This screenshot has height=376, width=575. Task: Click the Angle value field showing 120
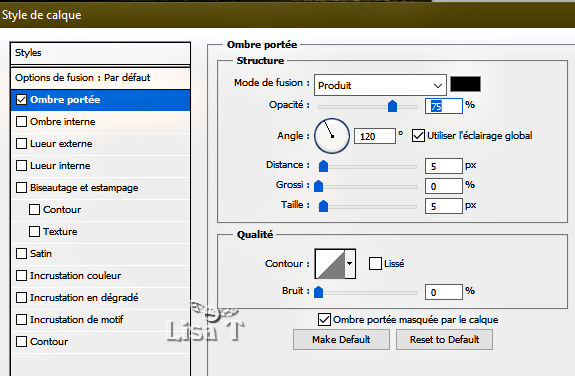(375, 136)
